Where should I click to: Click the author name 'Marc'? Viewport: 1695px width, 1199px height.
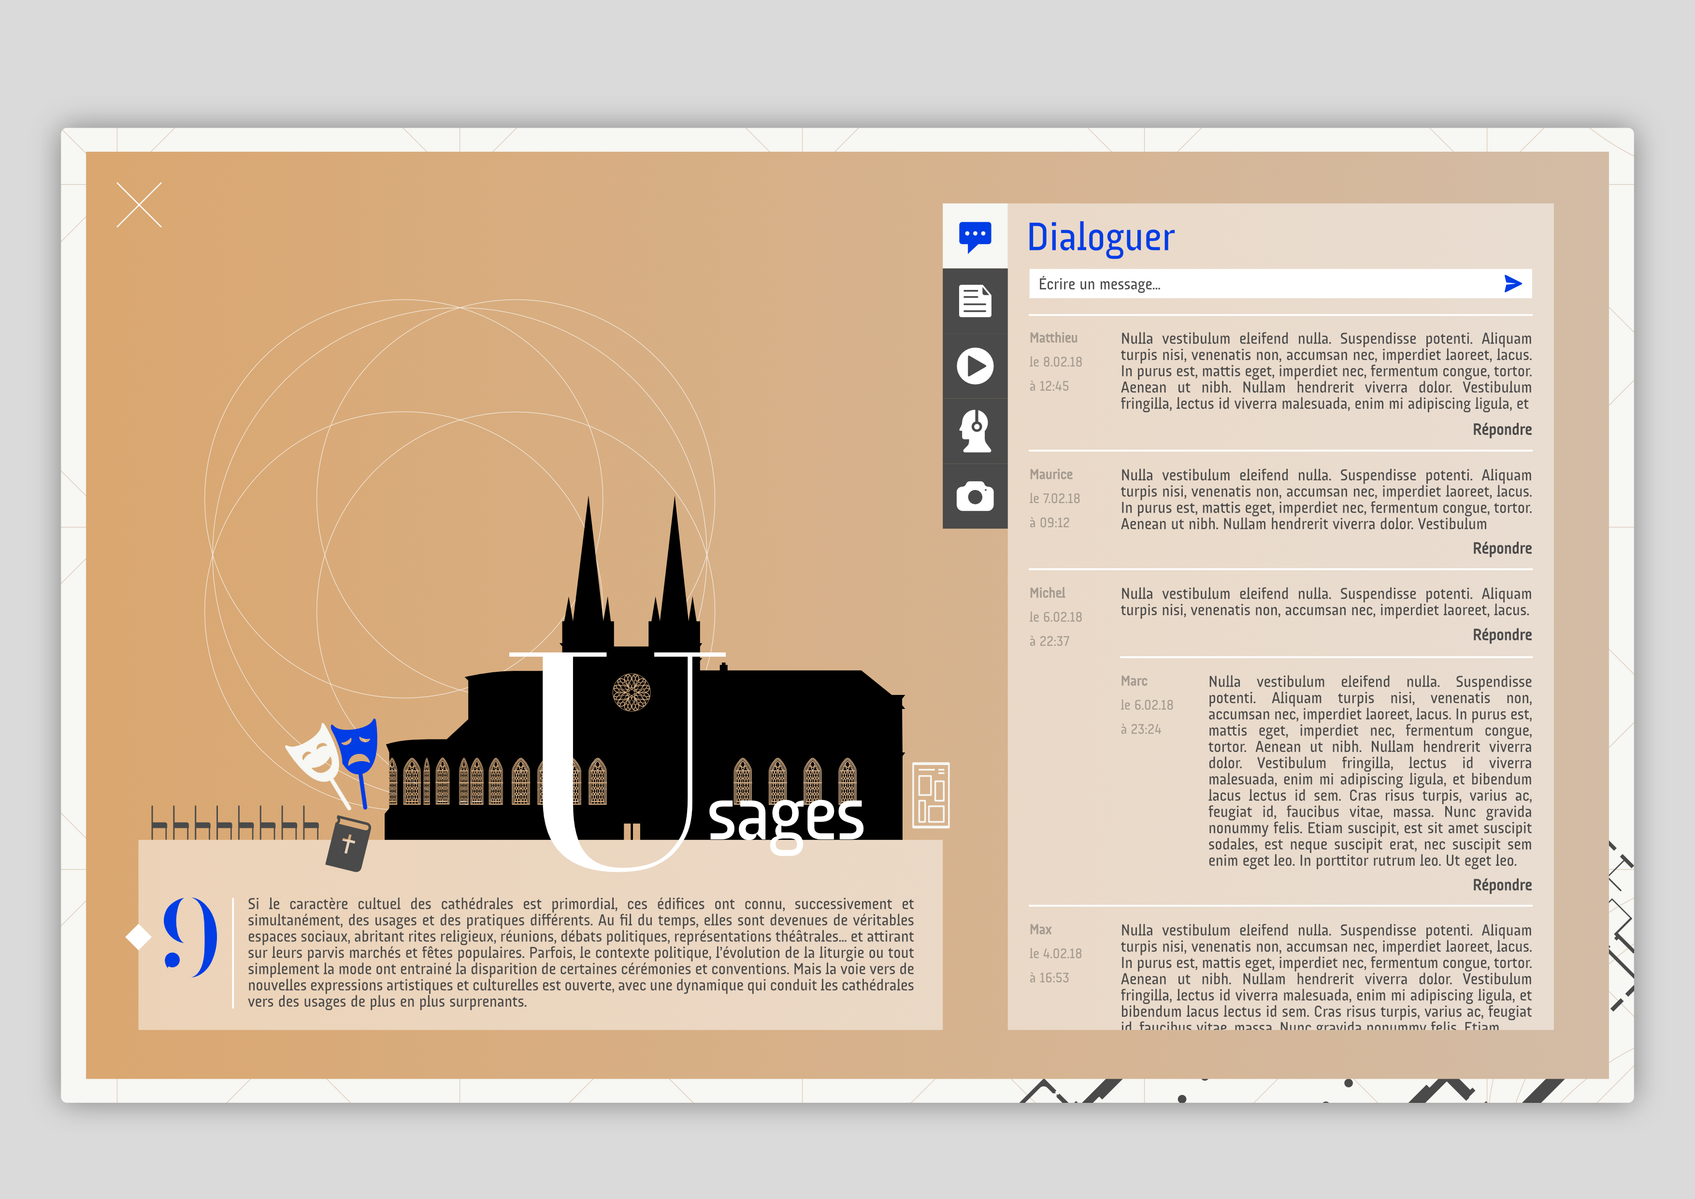[1134, 681]
